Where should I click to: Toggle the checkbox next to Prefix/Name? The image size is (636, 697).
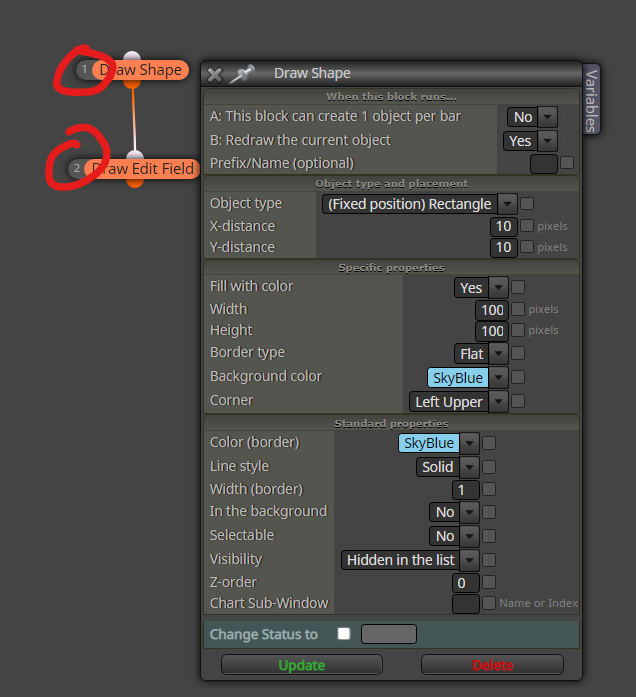point(567,163)
